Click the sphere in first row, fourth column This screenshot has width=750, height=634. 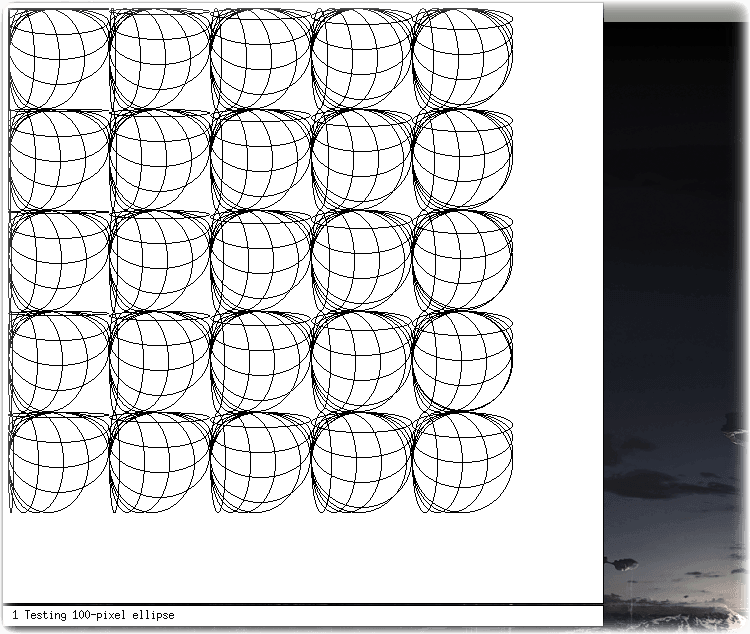click(362, 59)
